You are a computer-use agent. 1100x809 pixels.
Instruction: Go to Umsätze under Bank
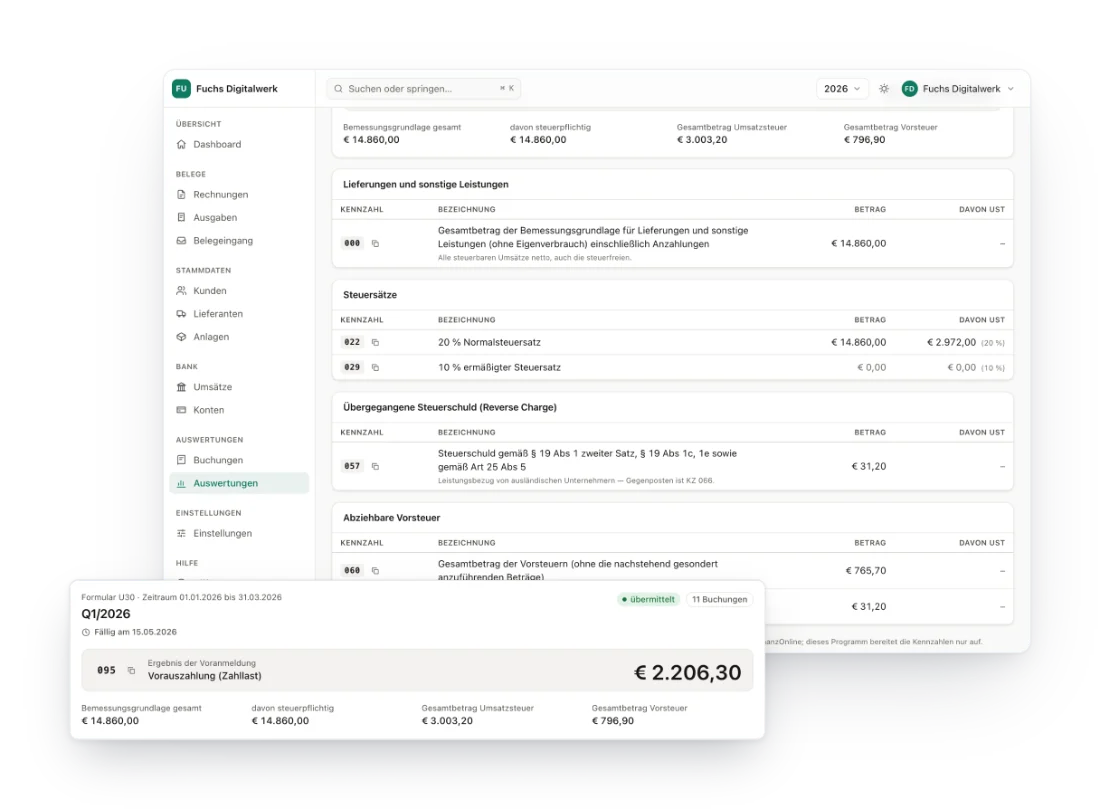[x=239, y=387]
